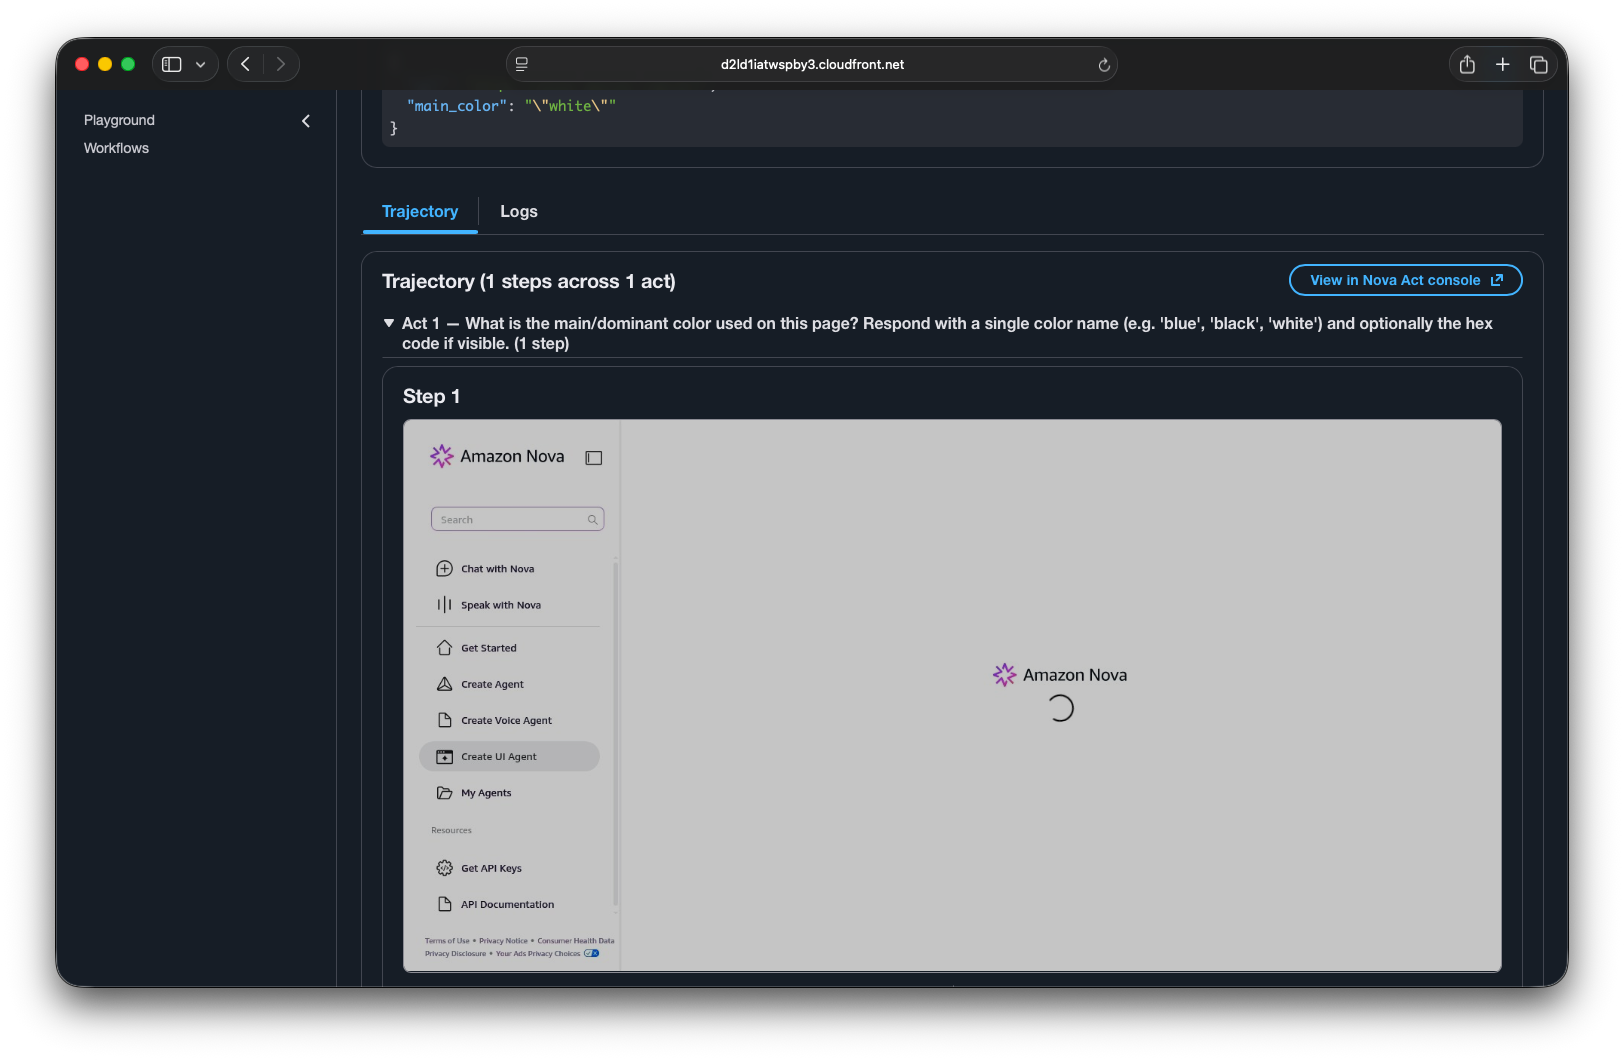Switch to the Logs tab

click(519, 212)
